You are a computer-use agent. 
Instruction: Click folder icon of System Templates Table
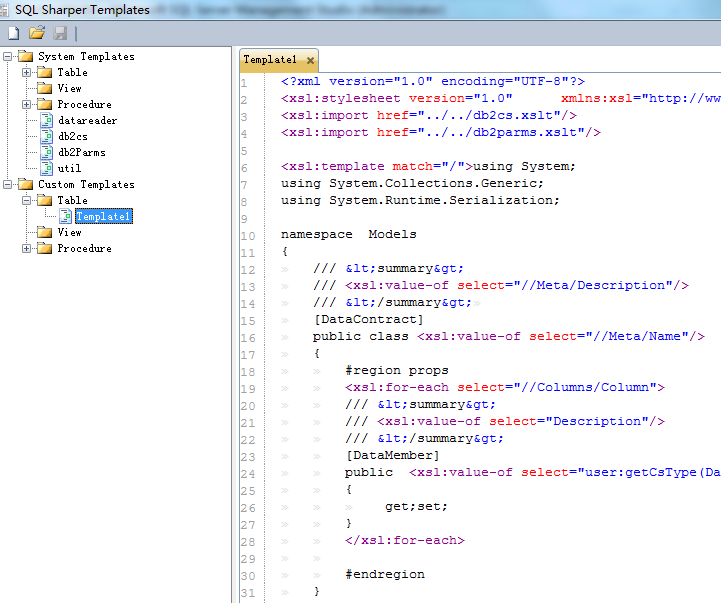[x=45, y=72]
